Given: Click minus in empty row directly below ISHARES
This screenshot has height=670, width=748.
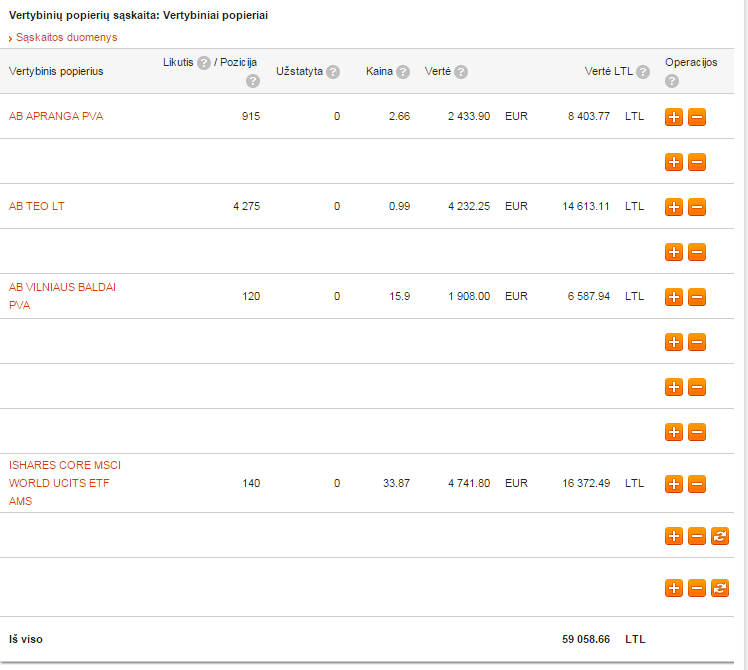Looking at the screenshot, I should (696, 536).
